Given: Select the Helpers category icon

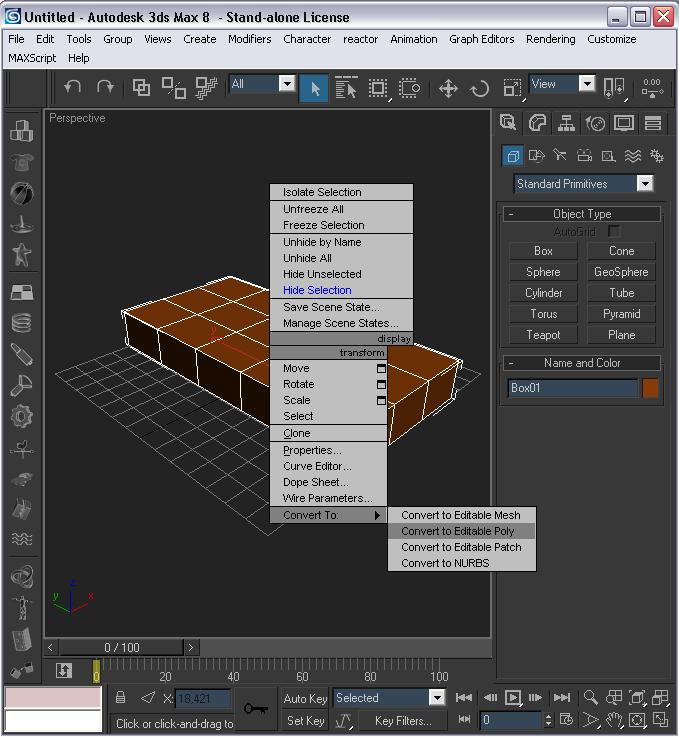Looking at the screenshot, I should [x=609, y=156].
